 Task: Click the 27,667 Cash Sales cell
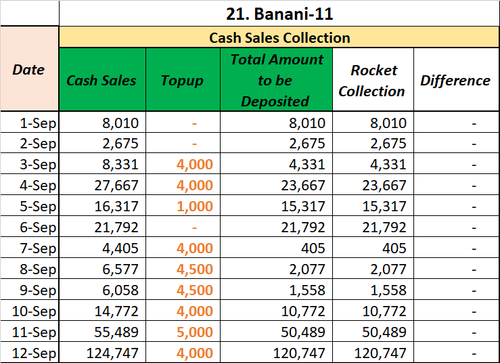(102, 185)
